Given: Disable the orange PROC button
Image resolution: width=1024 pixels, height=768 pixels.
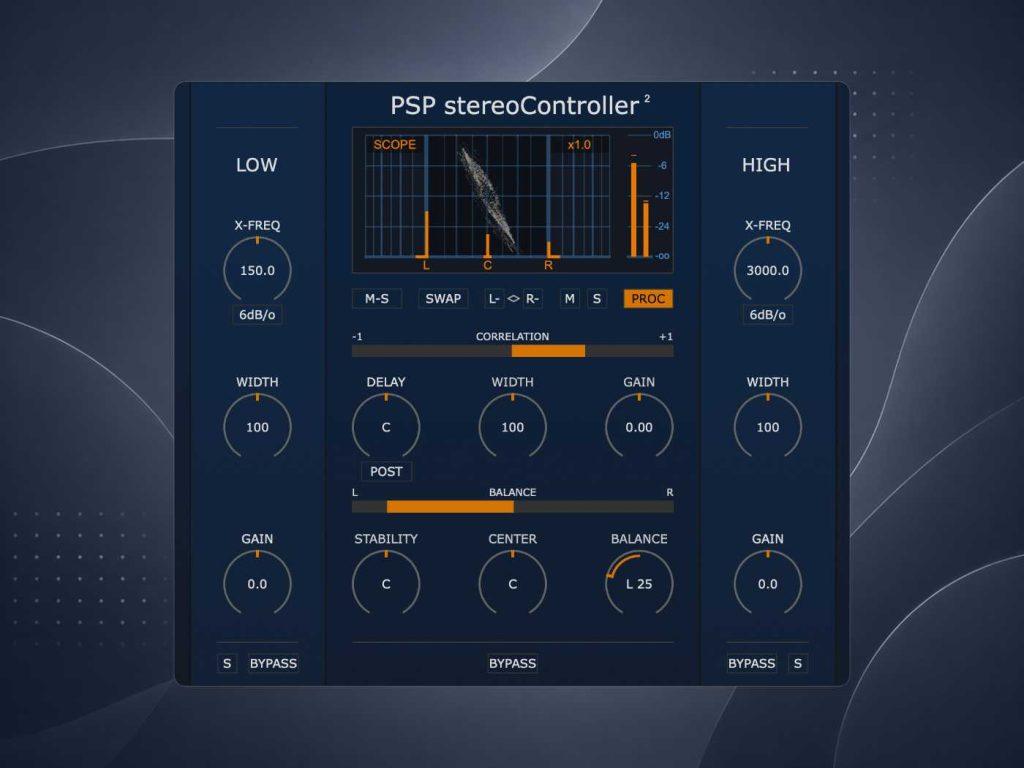Looking at the screenshot, I should click(648, 298).
